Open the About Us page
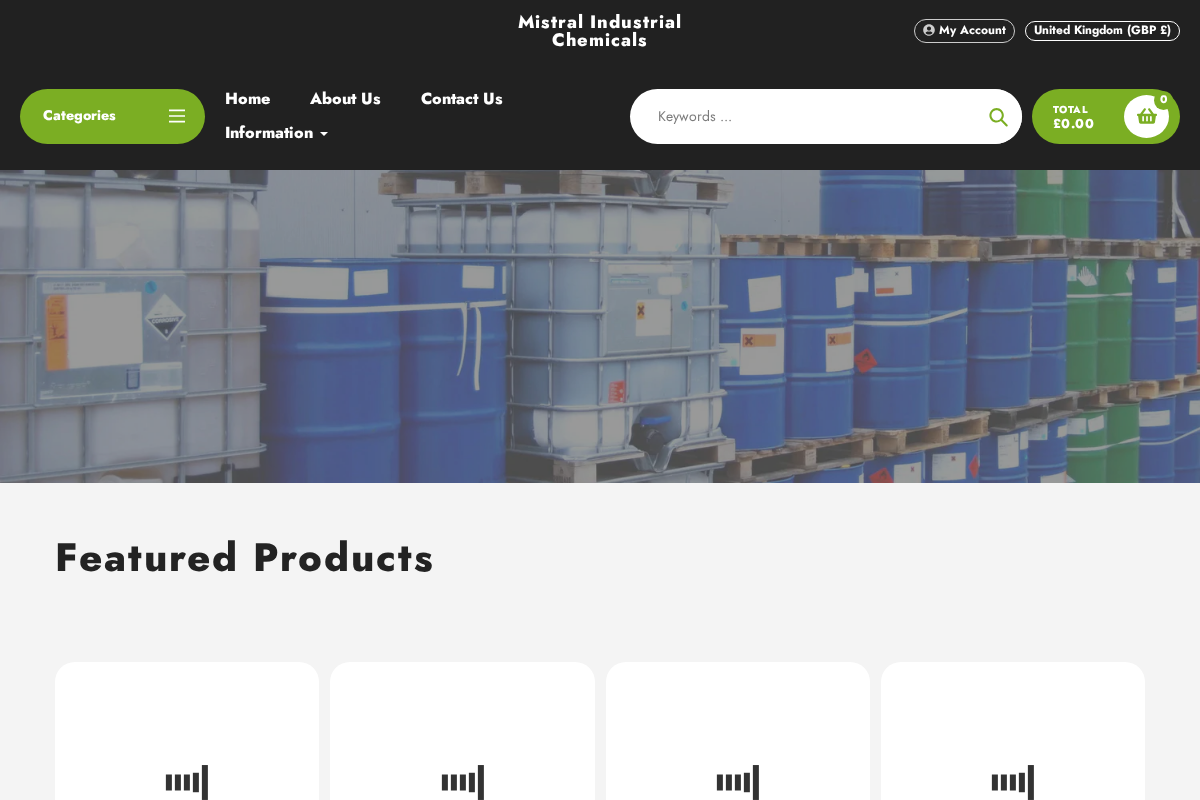The image size is (1200, 800). (x=345, y=99)
